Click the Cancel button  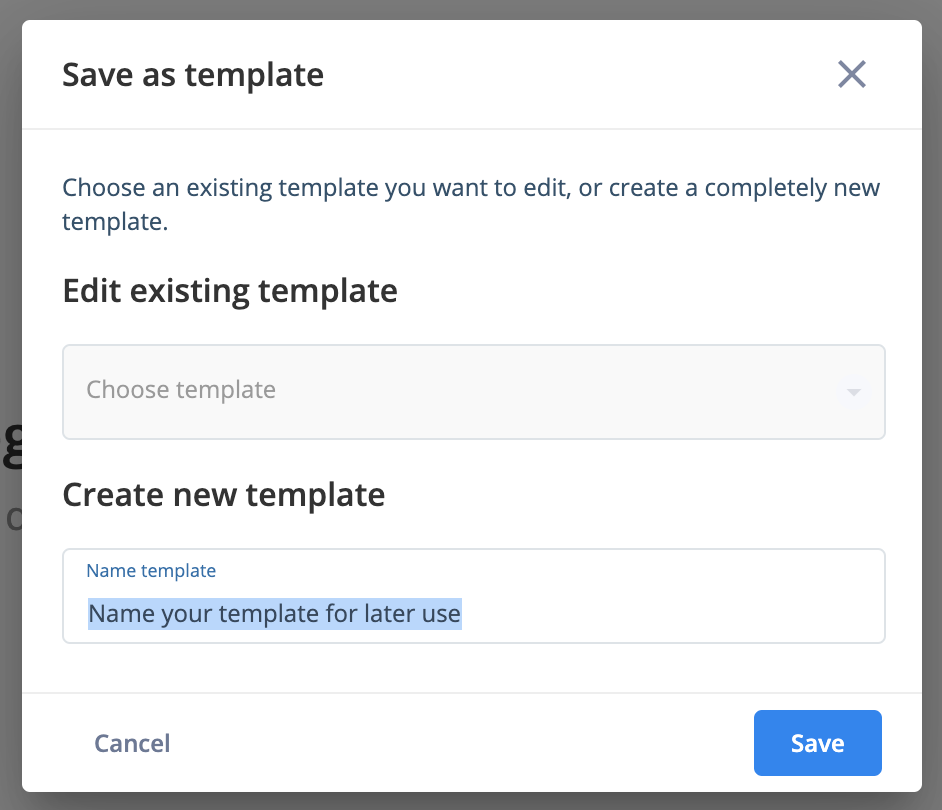(x=132, y=743)
